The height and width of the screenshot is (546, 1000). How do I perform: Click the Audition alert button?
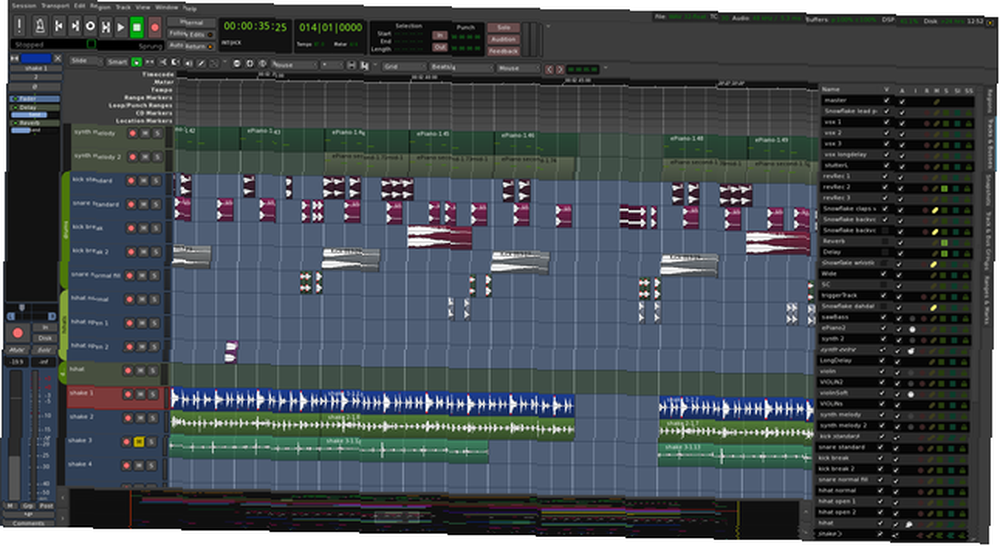pyautogui.click(x=503, y=40)
